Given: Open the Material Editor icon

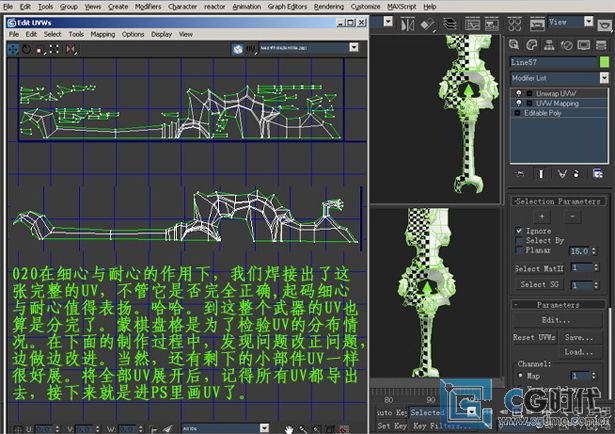Looking at the screenshot, I should point(514,25).
